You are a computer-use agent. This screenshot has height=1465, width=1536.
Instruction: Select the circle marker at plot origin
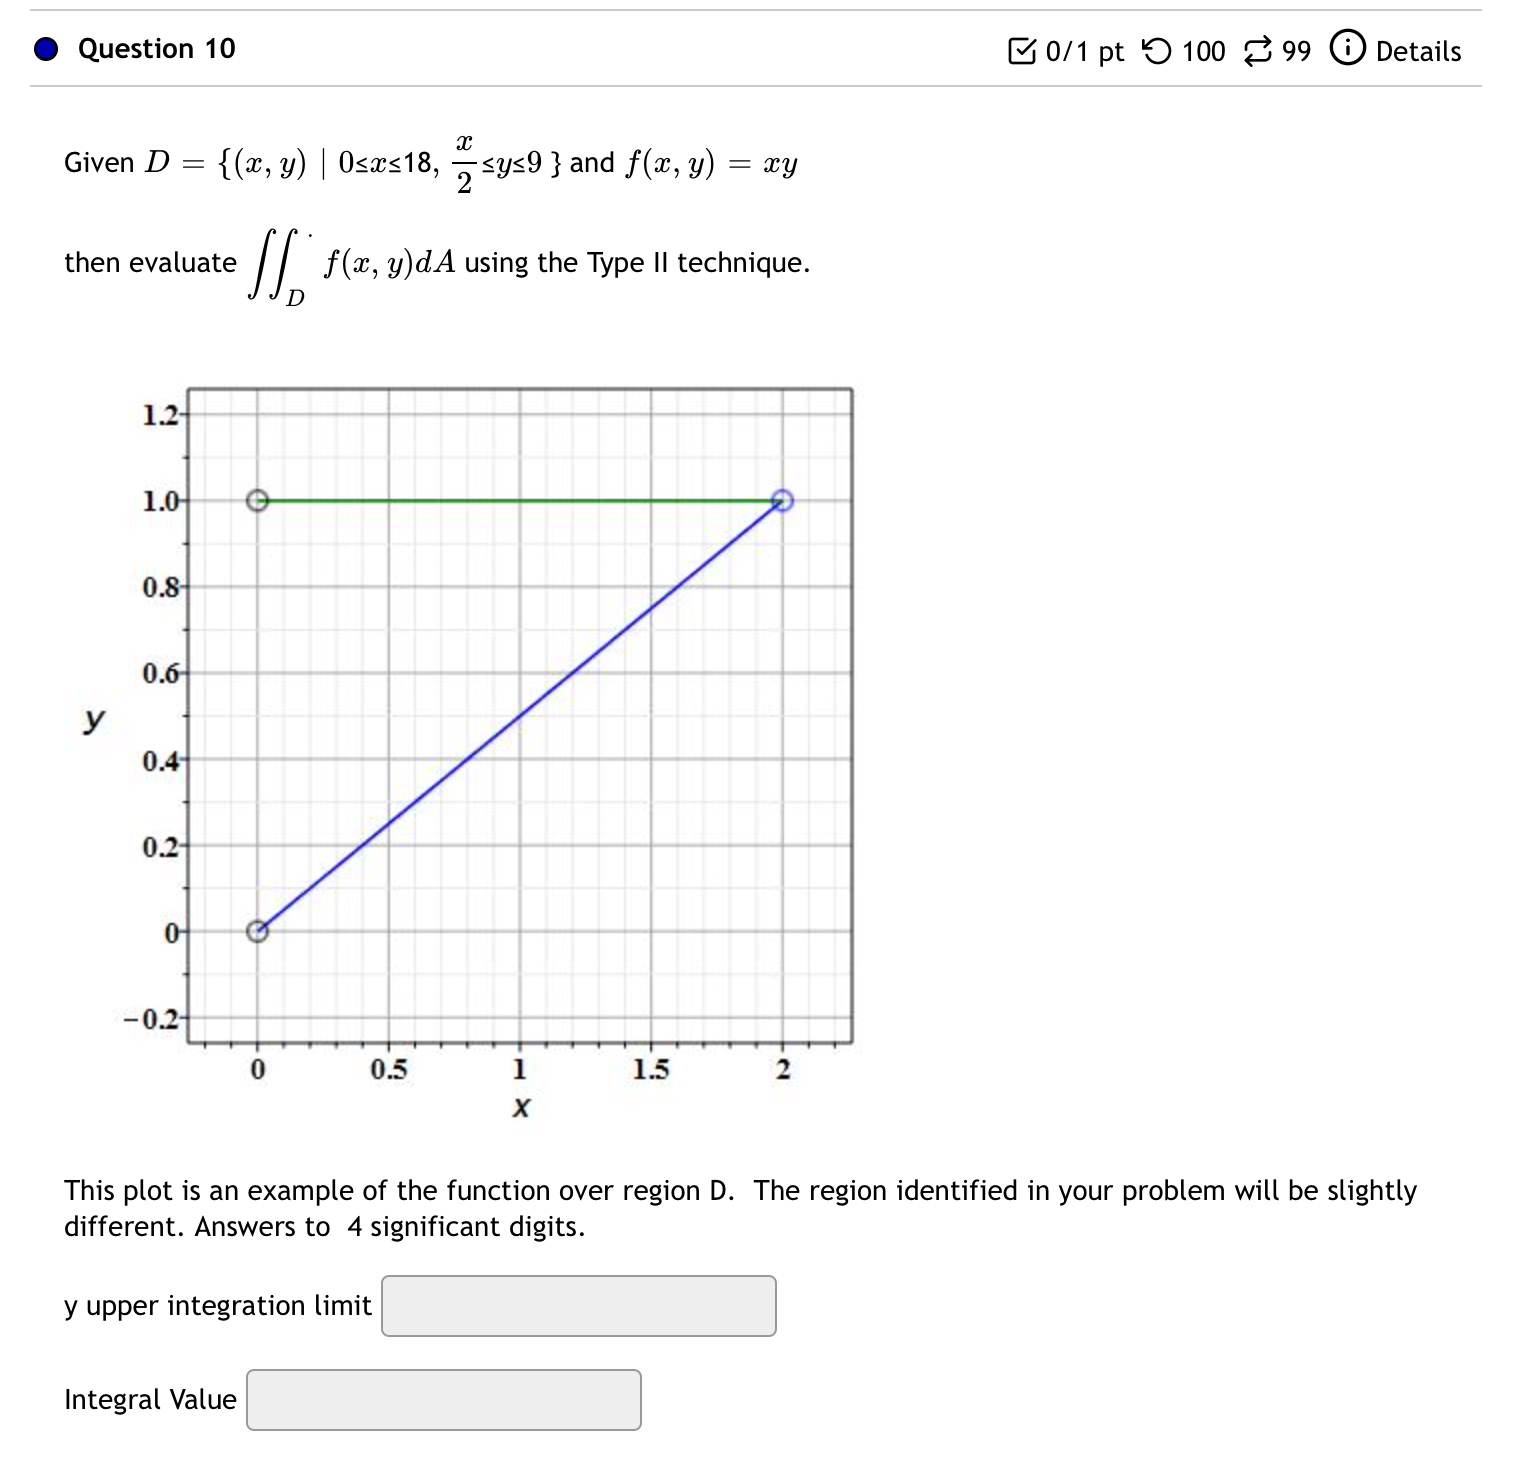257,931
